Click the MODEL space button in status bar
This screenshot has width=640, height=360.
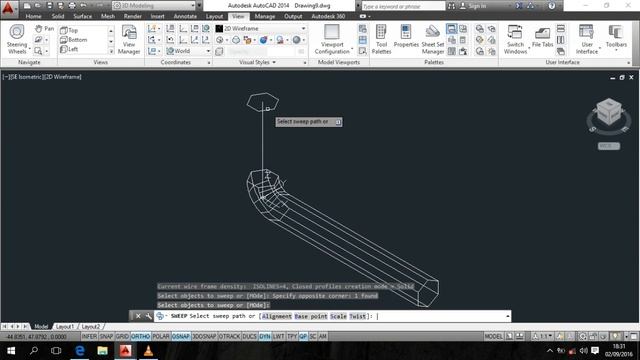tap(493, 336)
